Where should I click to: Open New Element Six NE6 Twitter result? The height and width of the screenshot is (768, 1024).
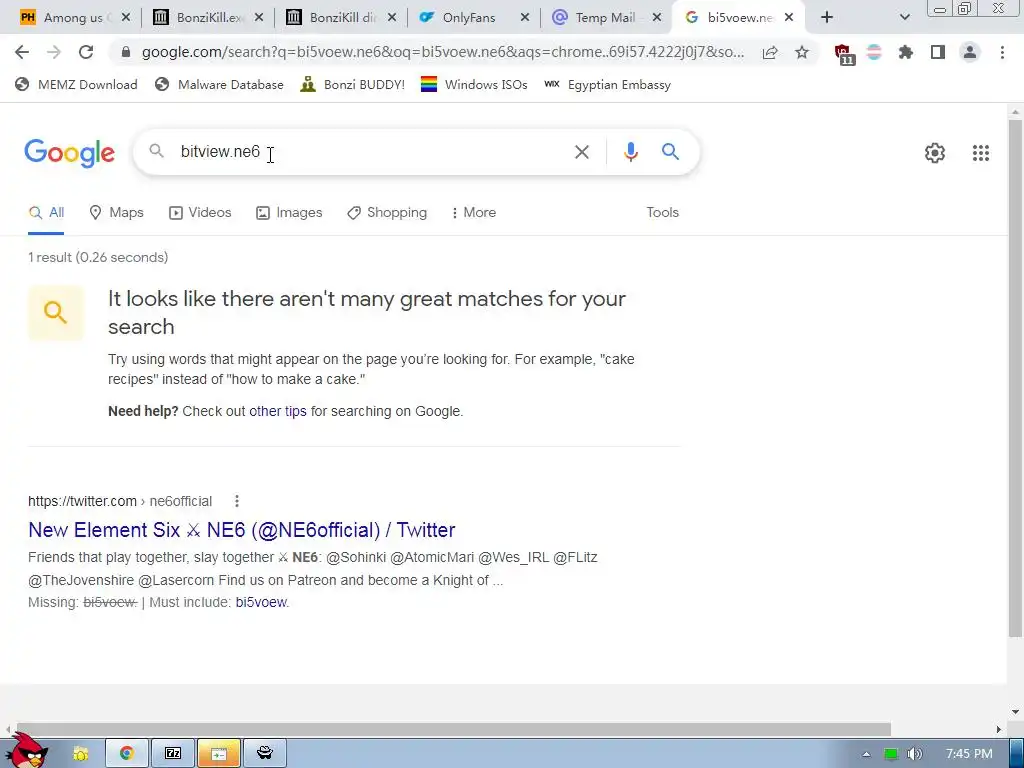242,530
